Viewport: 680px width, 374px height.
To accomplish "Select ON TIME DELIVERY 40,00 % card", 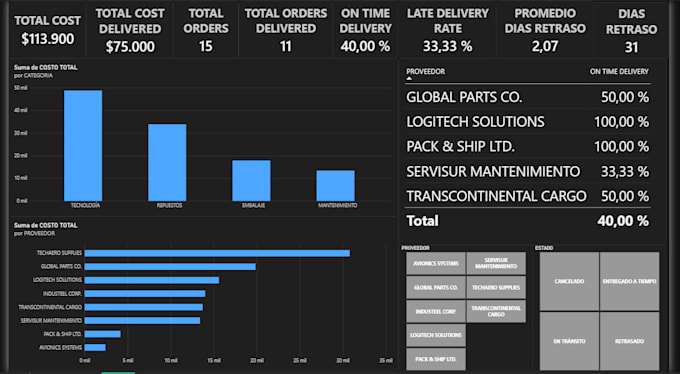I will tap(365, 30).
